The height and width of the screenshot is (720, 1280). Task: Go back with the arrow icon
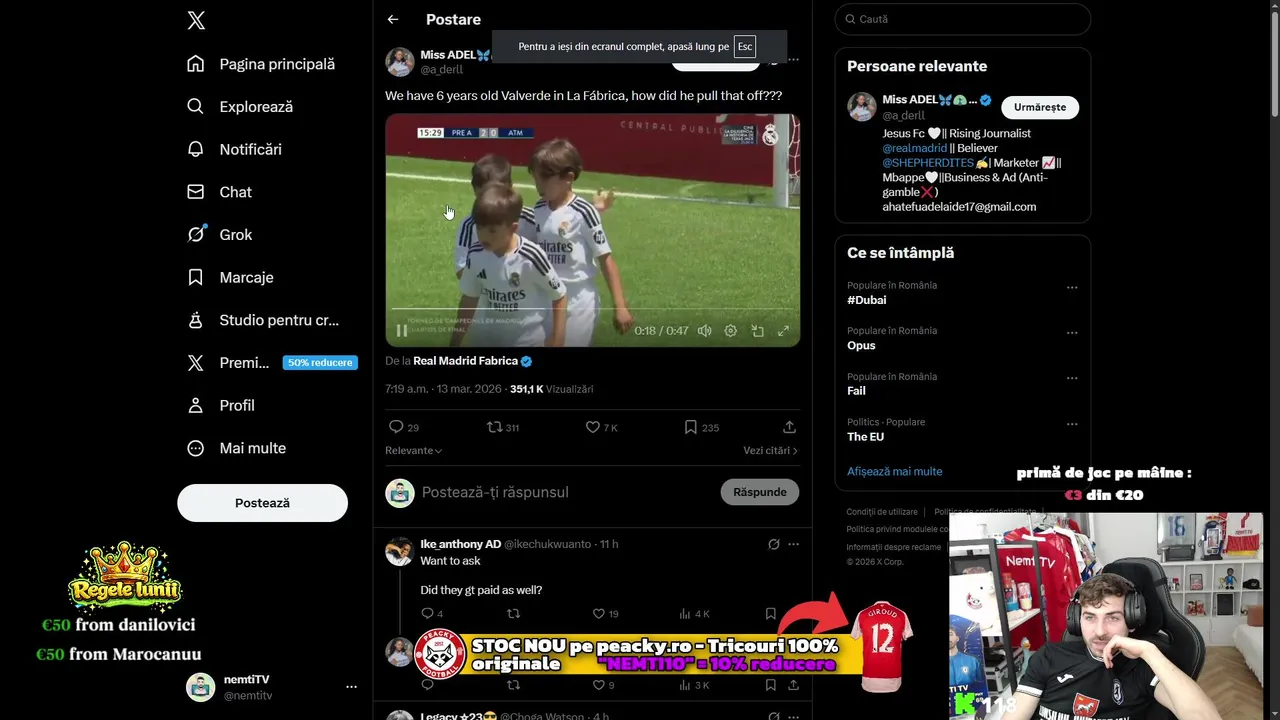[393, 19]
